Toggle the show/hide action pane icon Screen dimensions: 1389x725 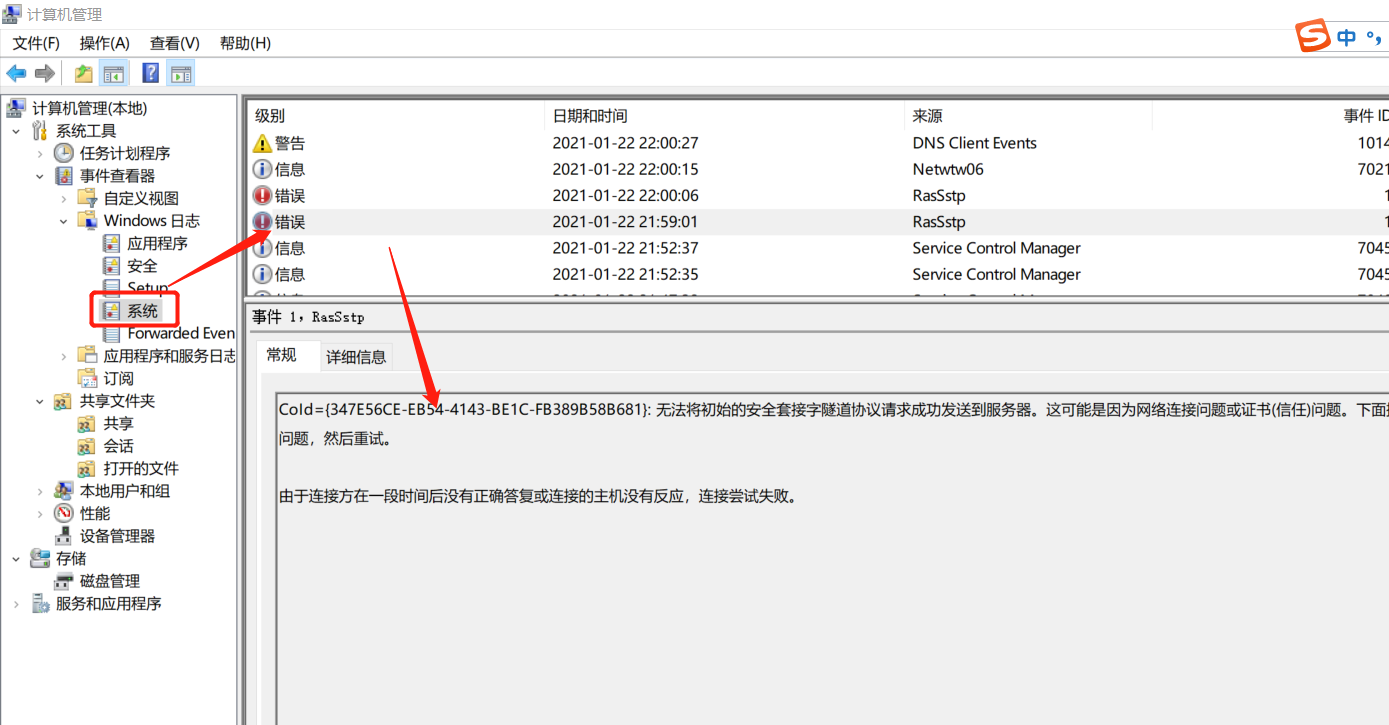[x=181, y=74]
